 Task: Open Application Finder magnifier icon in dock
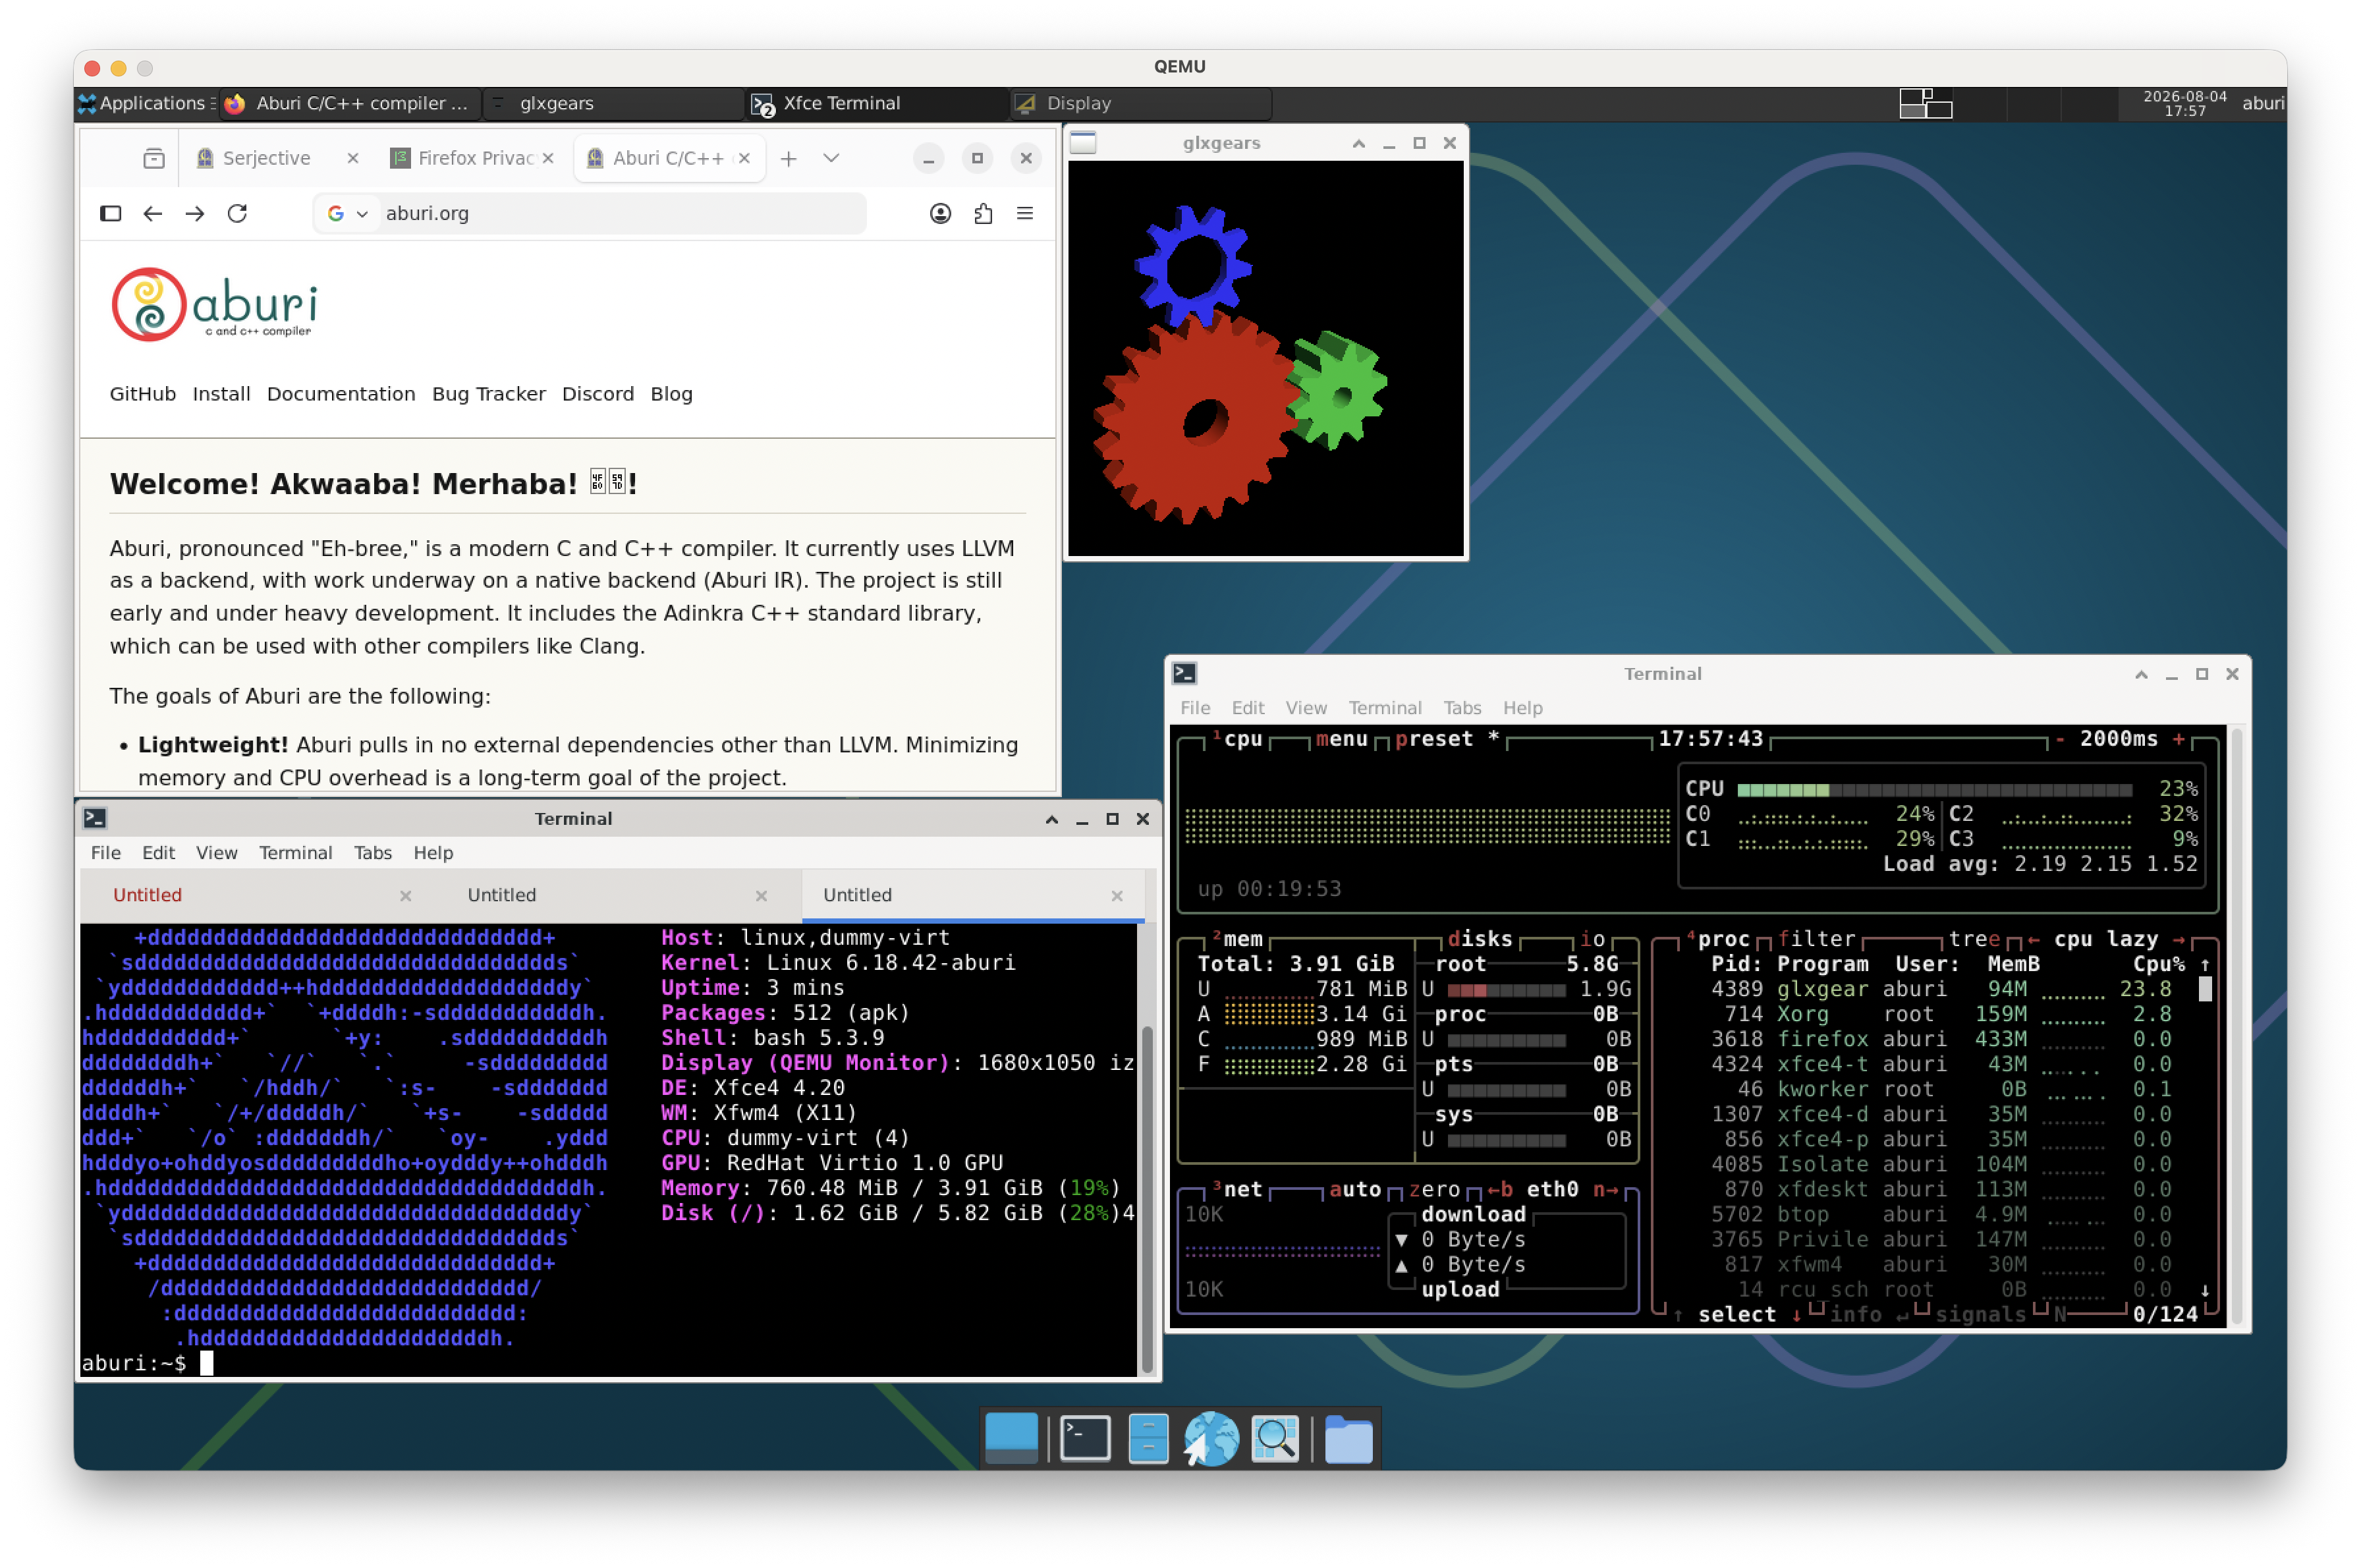pyautogui.click(x=1275, y=1439)
